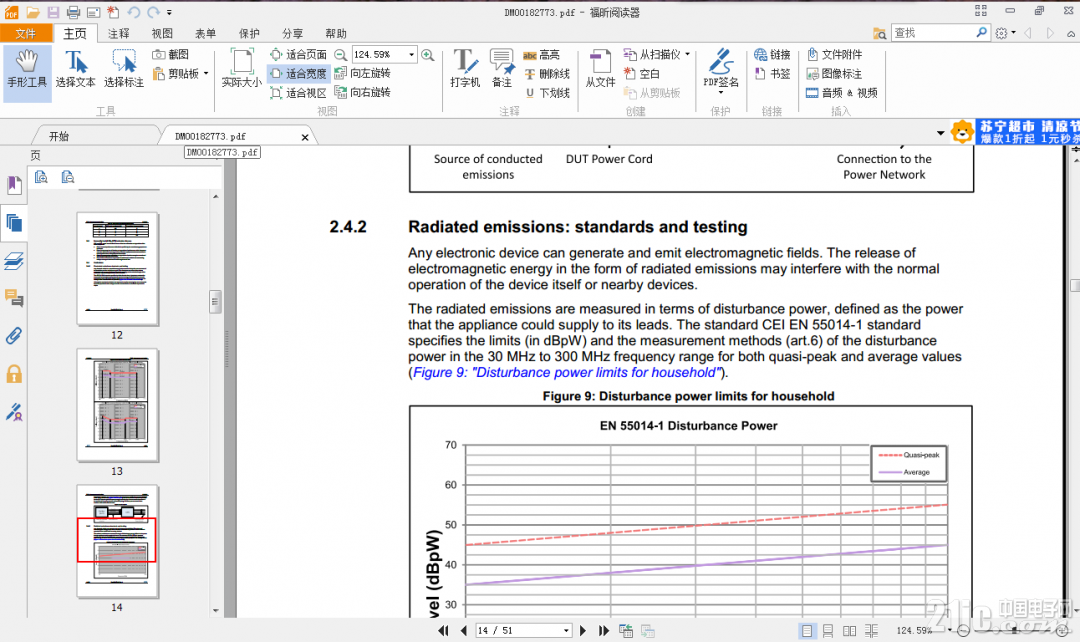Create PDF From File (从文件)
Viewport: 1080px width, 642px height.
(601, 69)
